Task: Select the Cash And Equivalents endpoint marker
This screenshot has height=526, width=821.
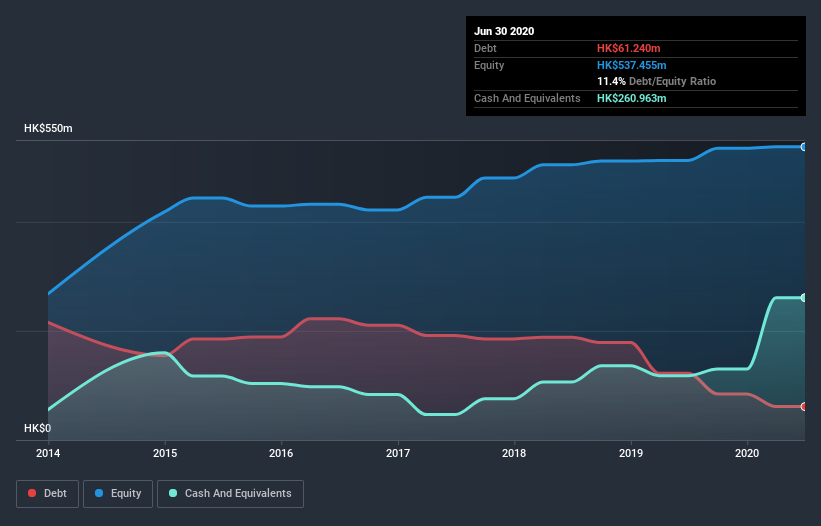Action: pyautogui.click(x=803, y=298)
